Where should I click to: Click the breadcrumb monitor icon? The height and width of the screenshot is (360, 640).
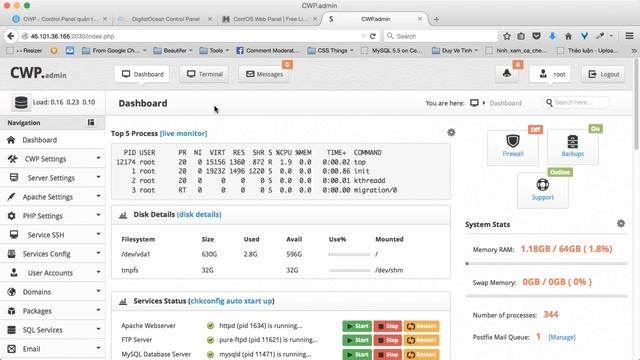click(474, 103)
